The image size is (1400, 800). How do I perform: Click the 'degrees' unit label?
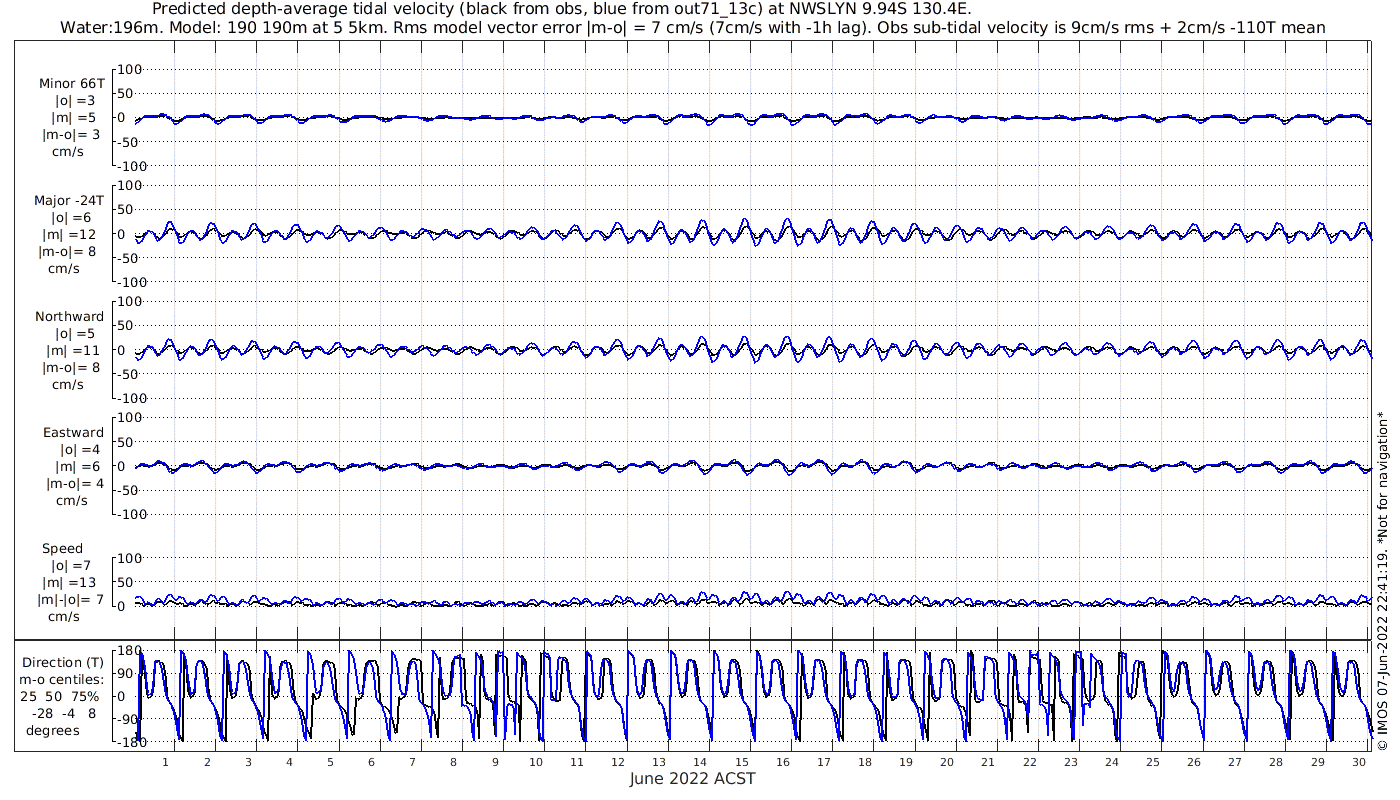pos(53,730)
